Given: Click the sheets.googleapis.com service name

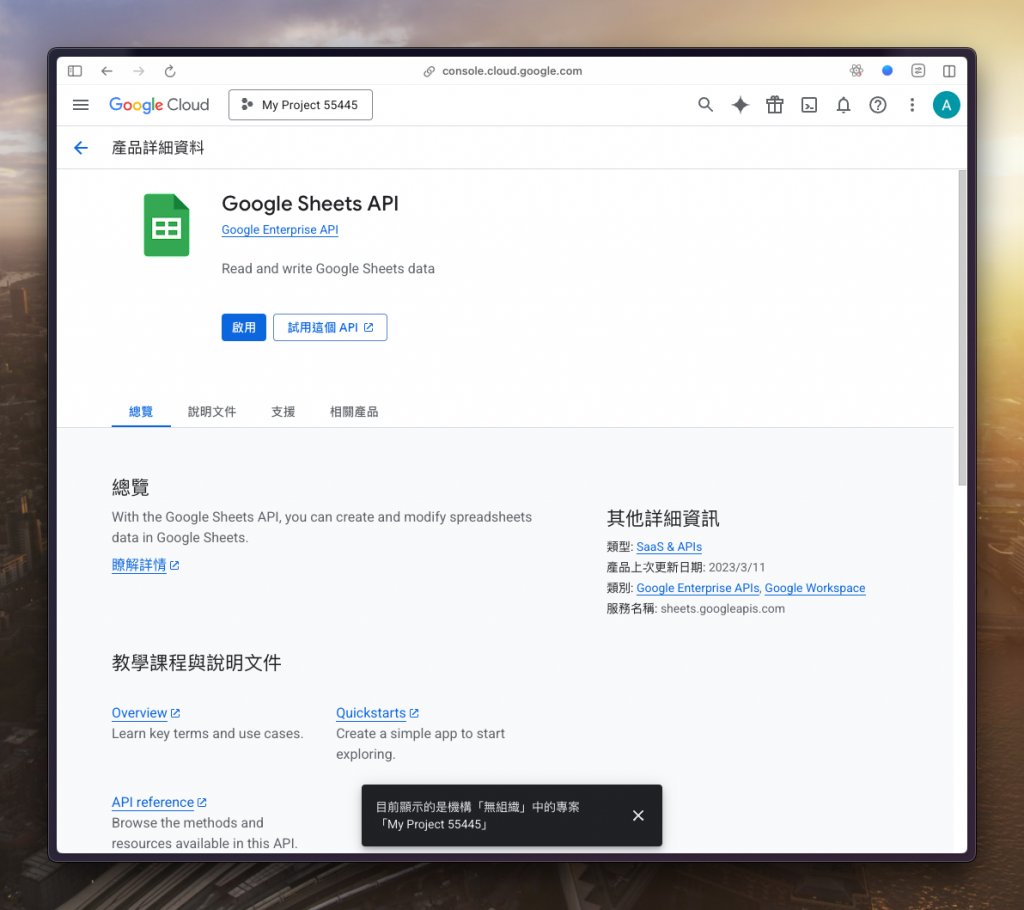Looking at the screenshot, I should [722, 608].
